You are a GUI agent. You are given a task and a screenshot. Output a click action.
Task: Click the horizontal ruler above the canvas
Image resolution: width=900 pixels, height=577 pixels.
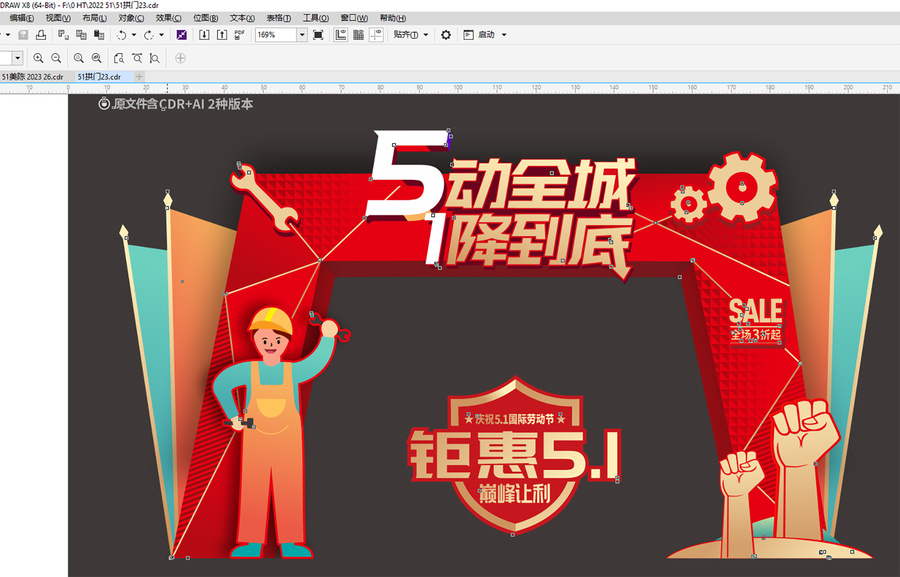point(450,88)
